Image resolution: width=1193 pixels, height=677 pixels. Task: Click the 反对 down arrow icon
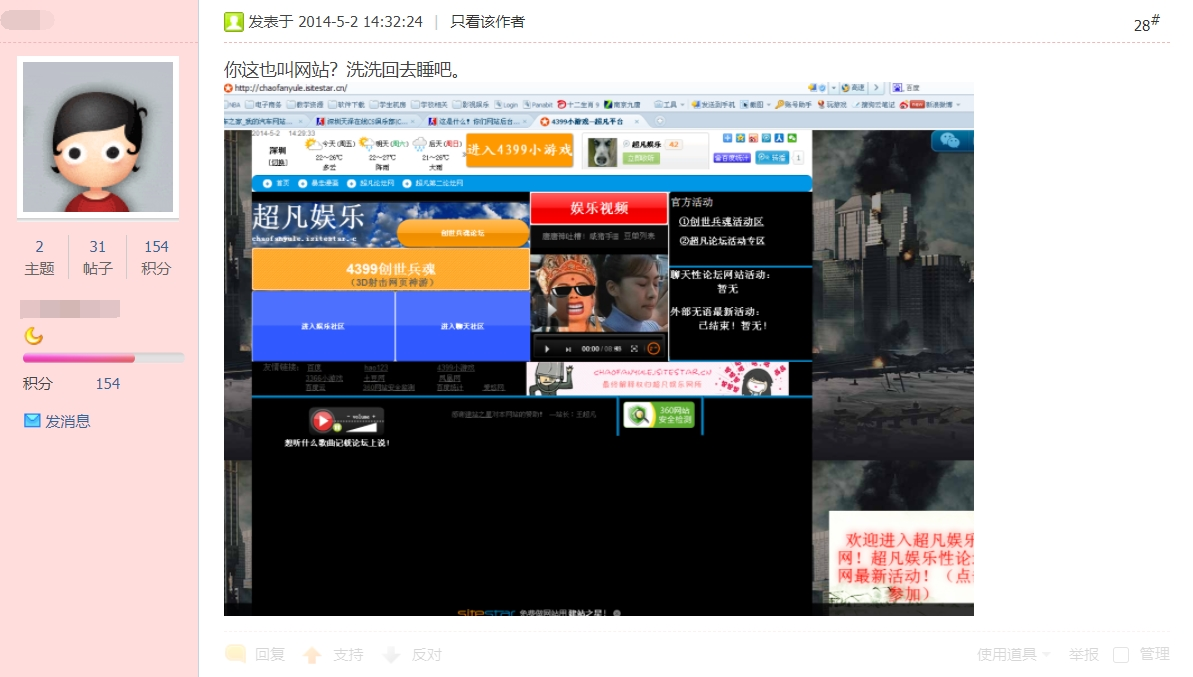391,655
